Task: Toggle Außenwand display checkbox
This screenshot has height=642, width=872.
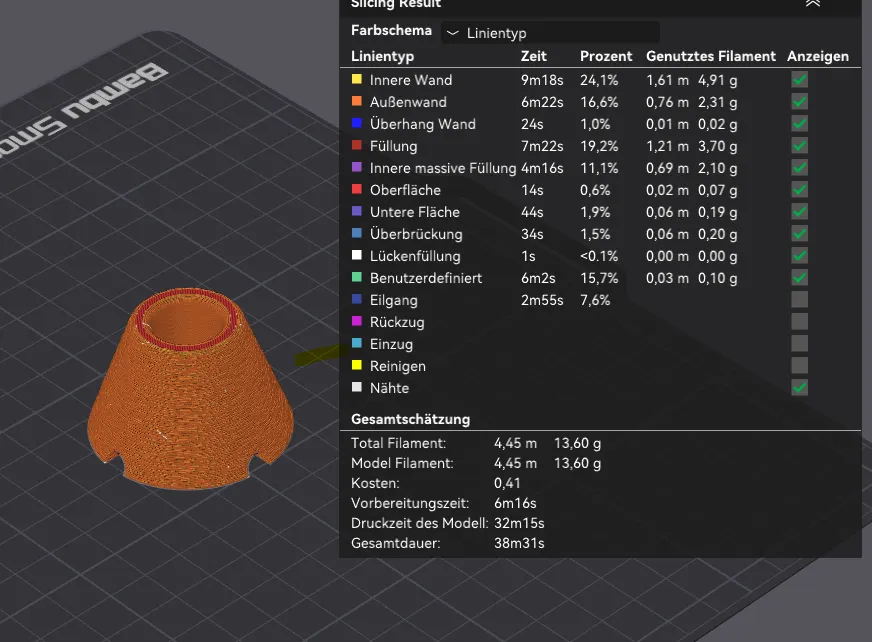Action: (x=800, y=102)
